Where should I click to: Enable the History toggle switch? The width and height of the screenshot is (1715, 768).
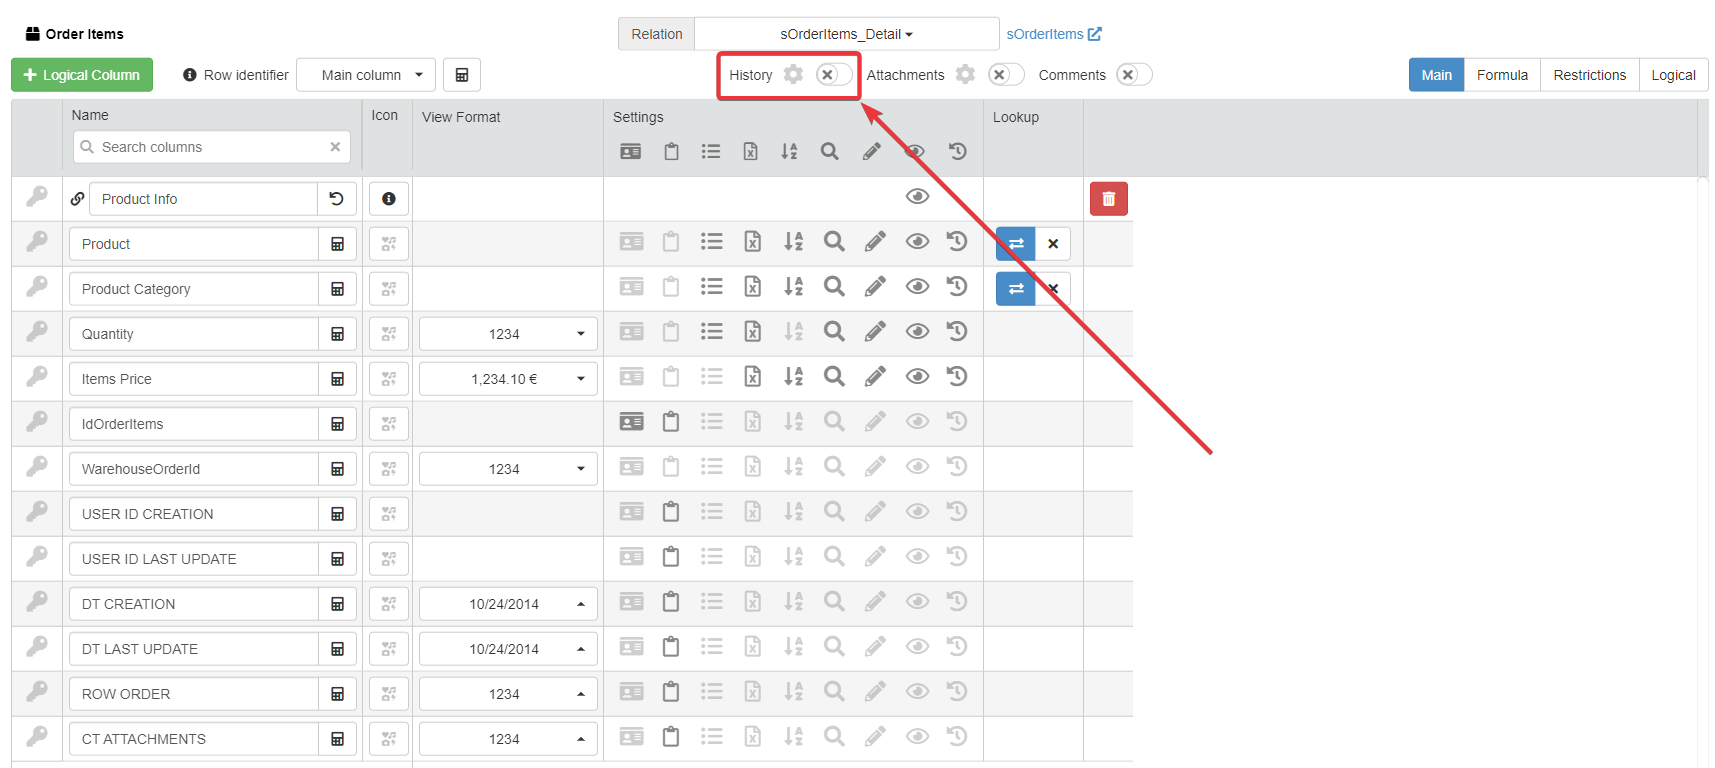pyautogui.click(x=833, y=75)
